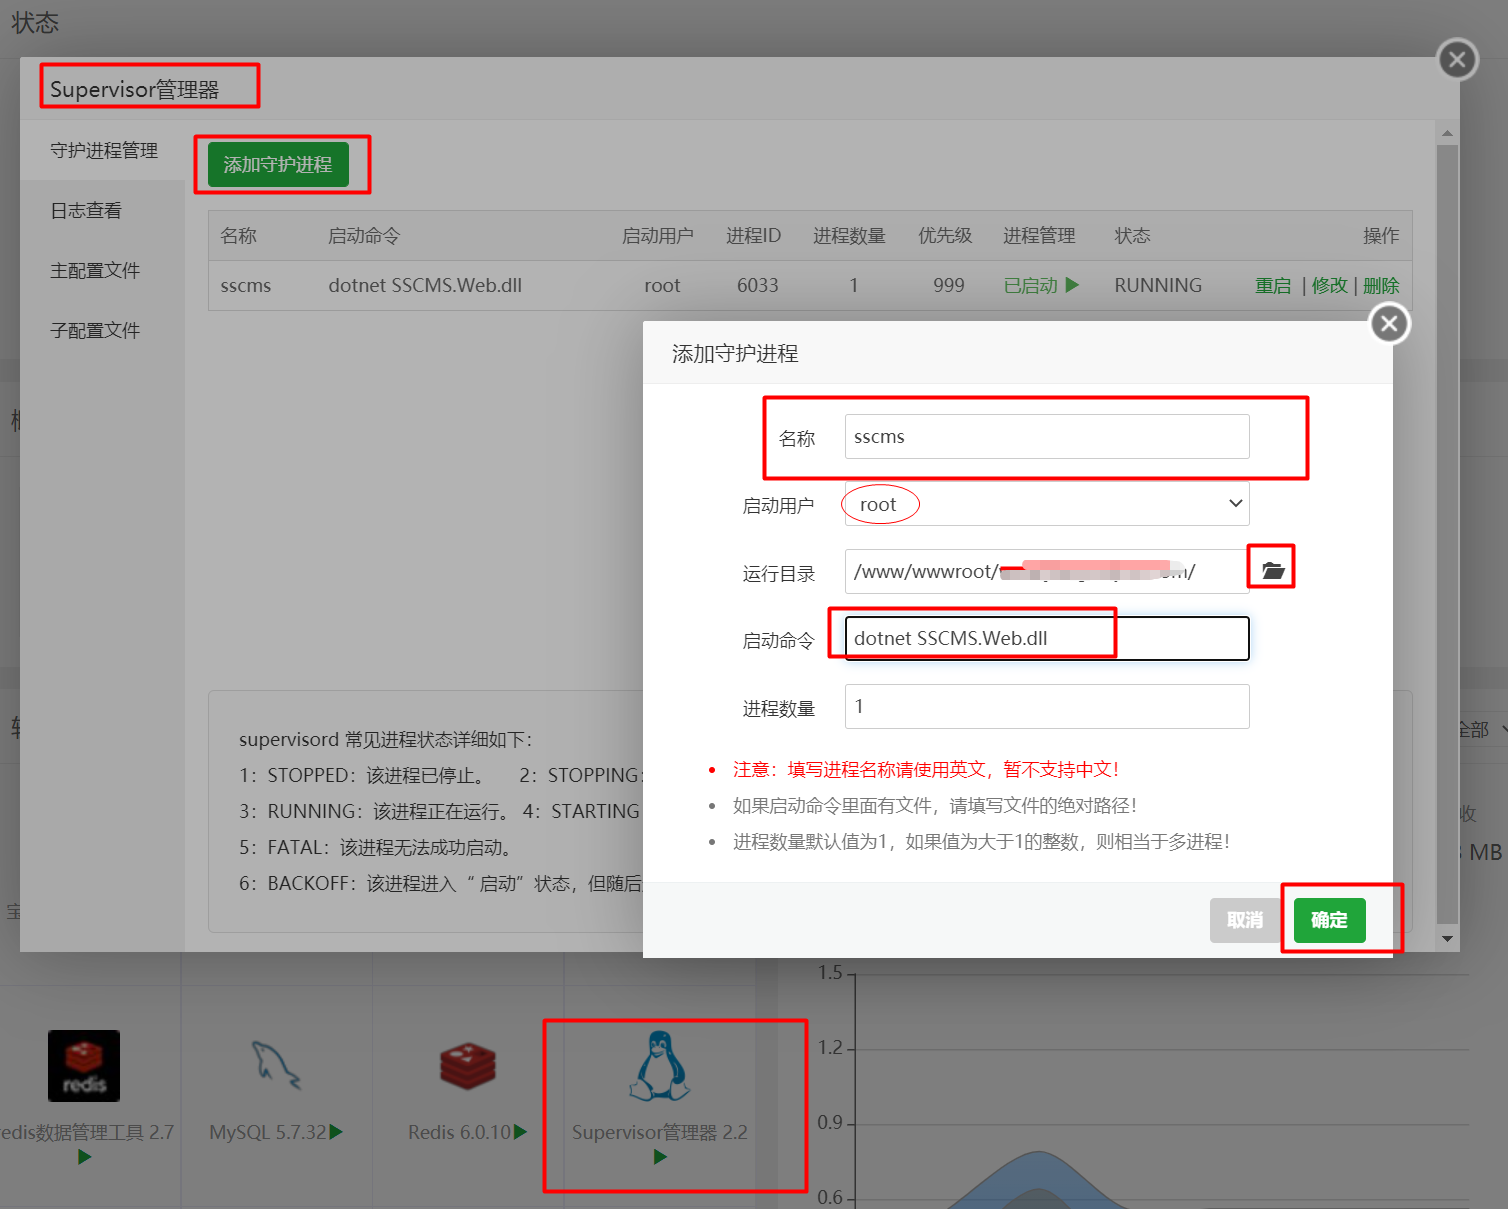Click the folder browse icon for run directory
The width and height of the screenshot is (1508, 1209).
pyautogui.click(x=1272, y=570)
